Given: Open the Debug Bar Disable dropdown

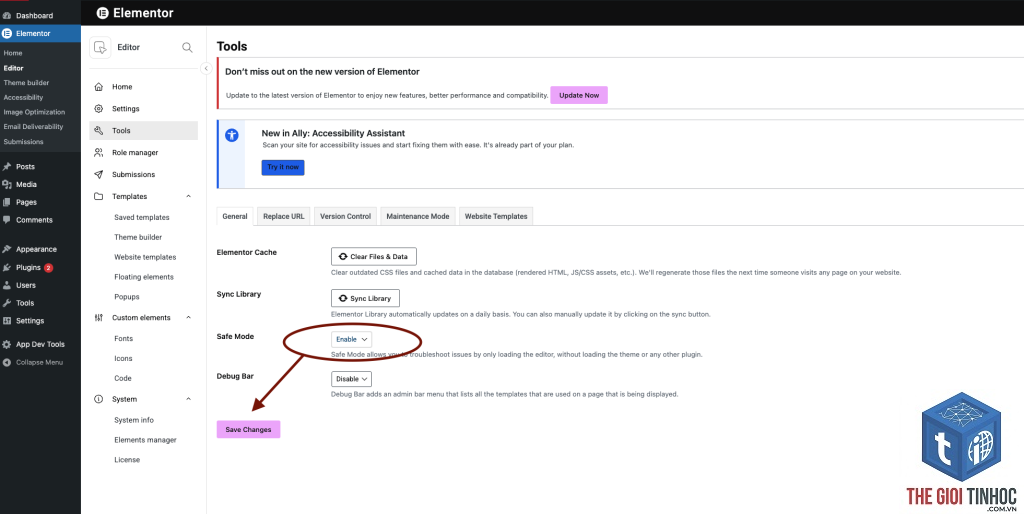Looking at the screenshot, I should pos(351,379).
